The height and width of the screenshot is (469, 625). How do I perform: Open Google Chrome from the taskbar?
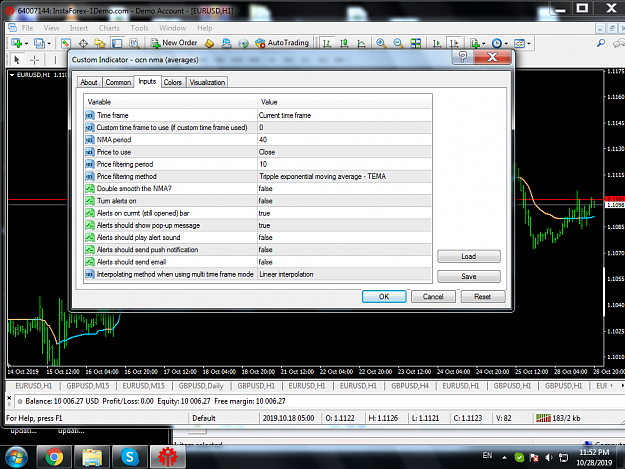click(54, 457)
